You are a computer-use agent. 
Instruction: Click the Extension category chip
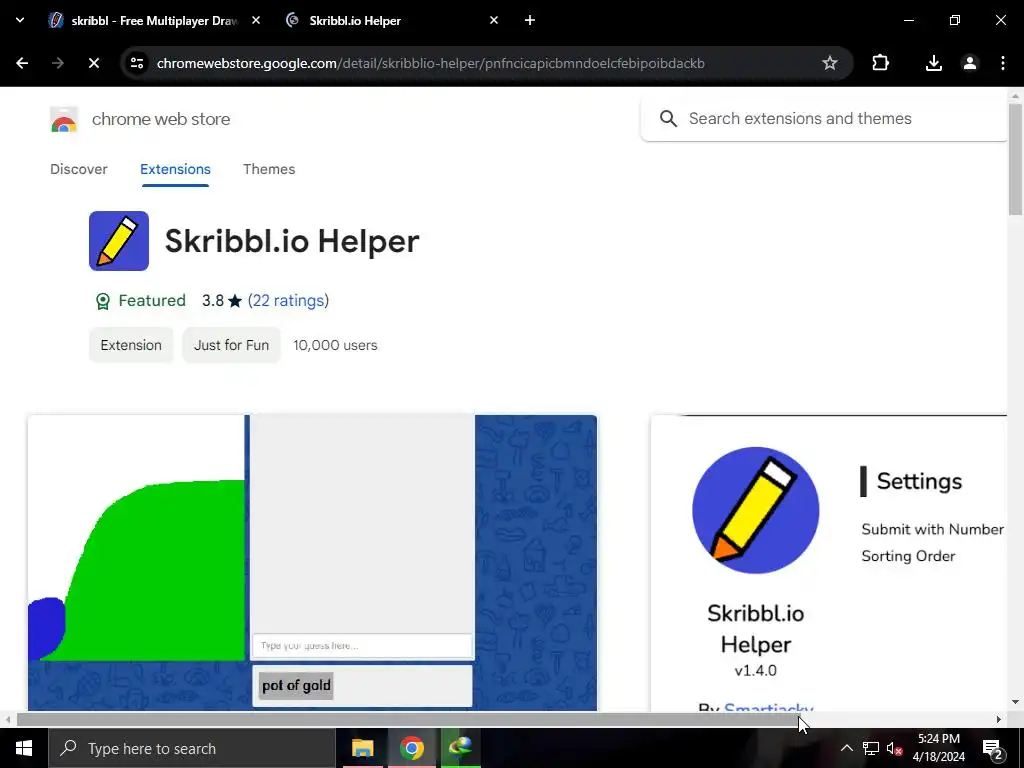click(x=131, y=345)
